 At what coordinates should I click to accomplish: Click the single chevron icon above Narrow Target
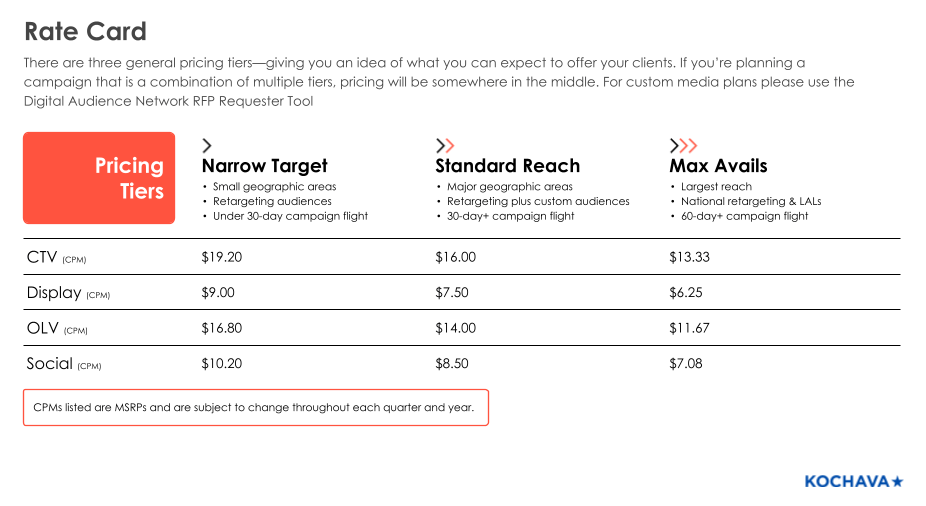(207, 145)
